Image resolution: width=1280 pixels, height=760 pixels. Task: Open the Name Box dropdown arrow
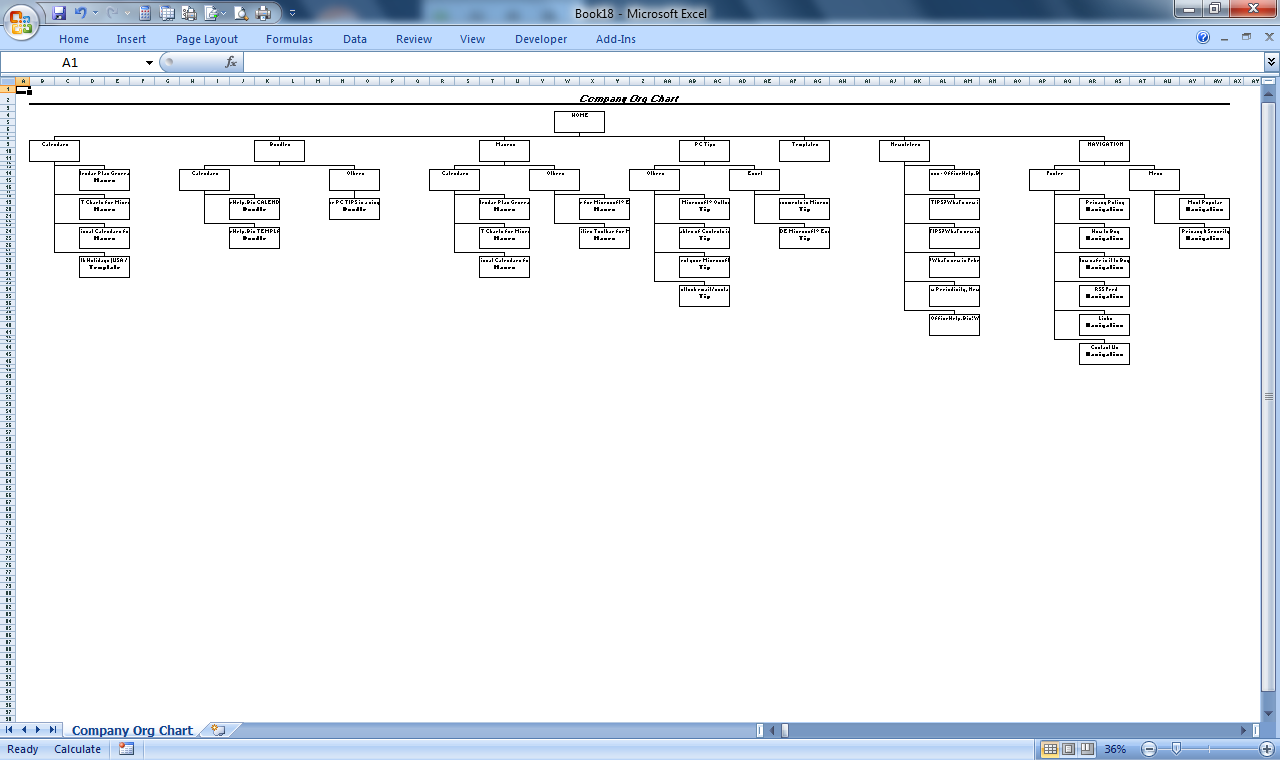click(150, 63)
